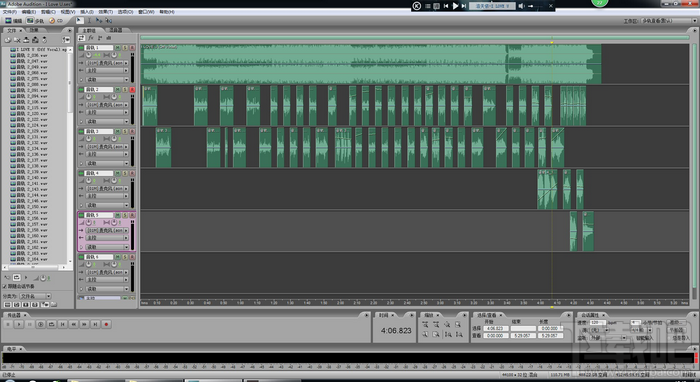Show the FX controls in the Main panel
This screenshot has width=700, height=382.
click(91, 38)
